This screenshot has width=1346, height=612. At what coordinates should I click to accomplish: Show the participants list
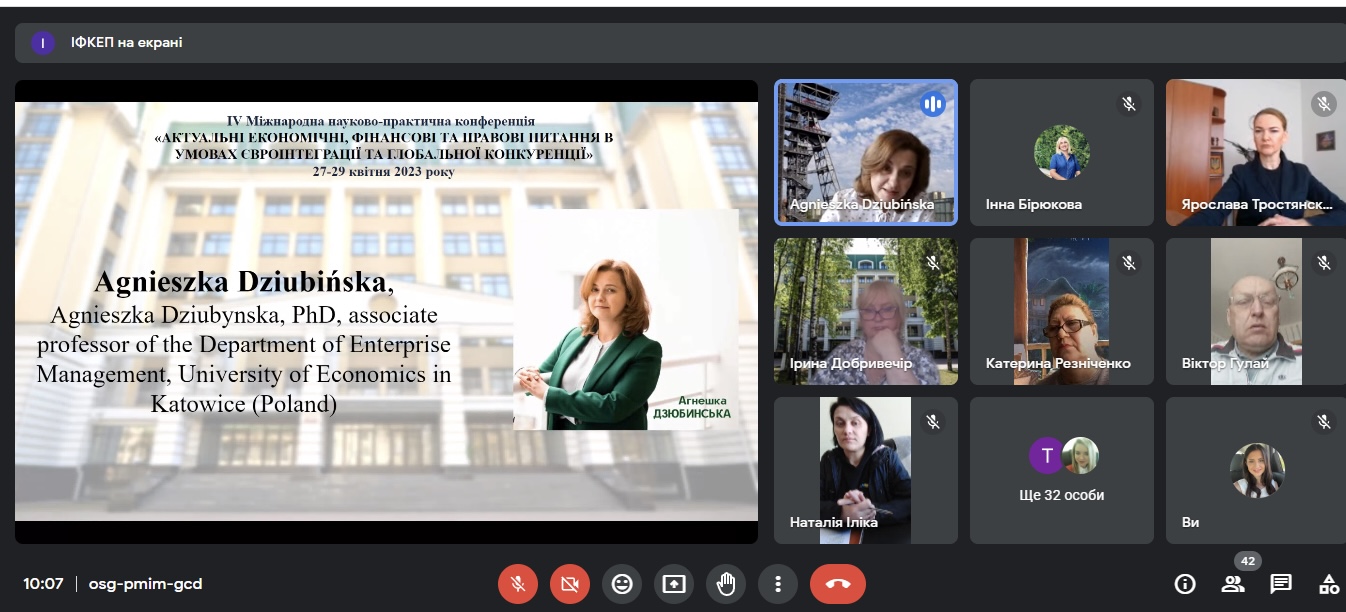[x=1233, y=584]
